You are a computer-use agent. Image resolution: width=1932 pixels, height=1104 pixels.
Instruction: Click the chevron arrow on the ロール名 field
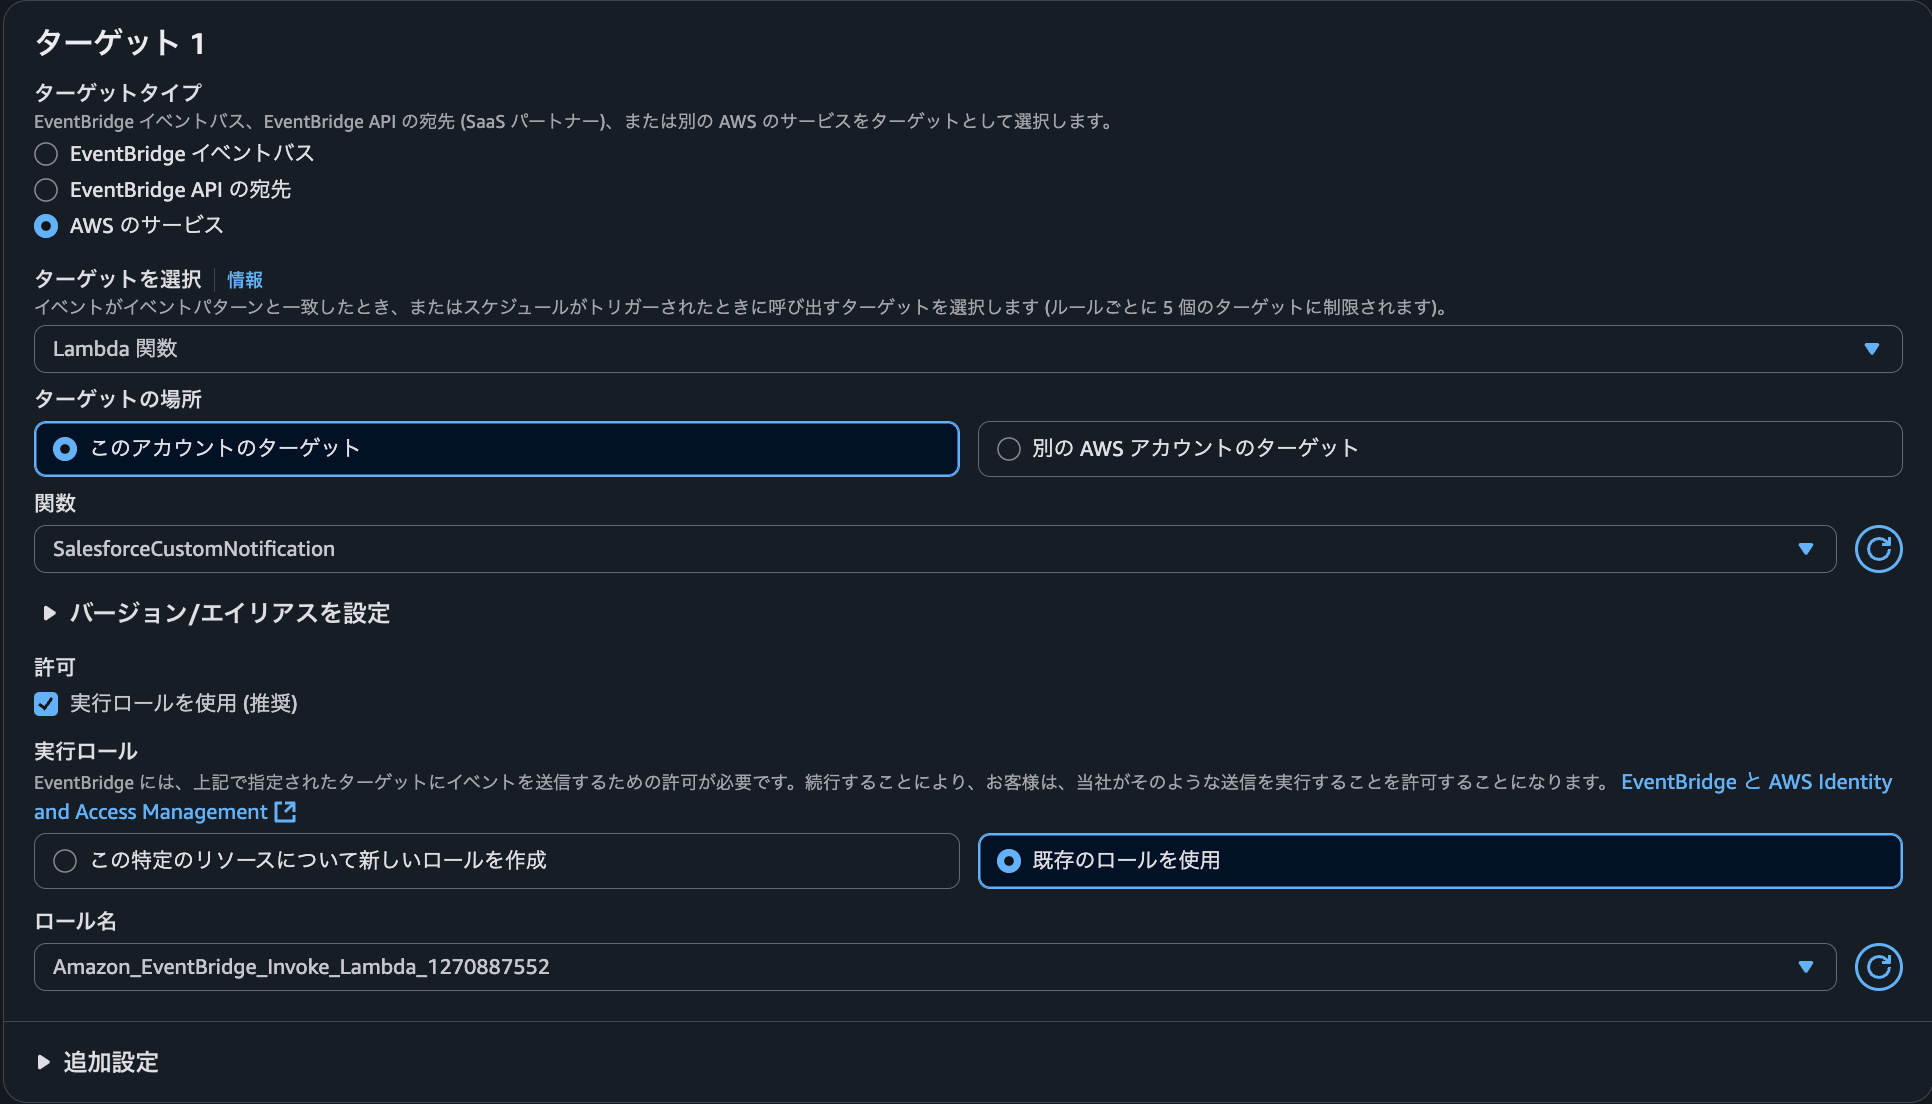1805,967
